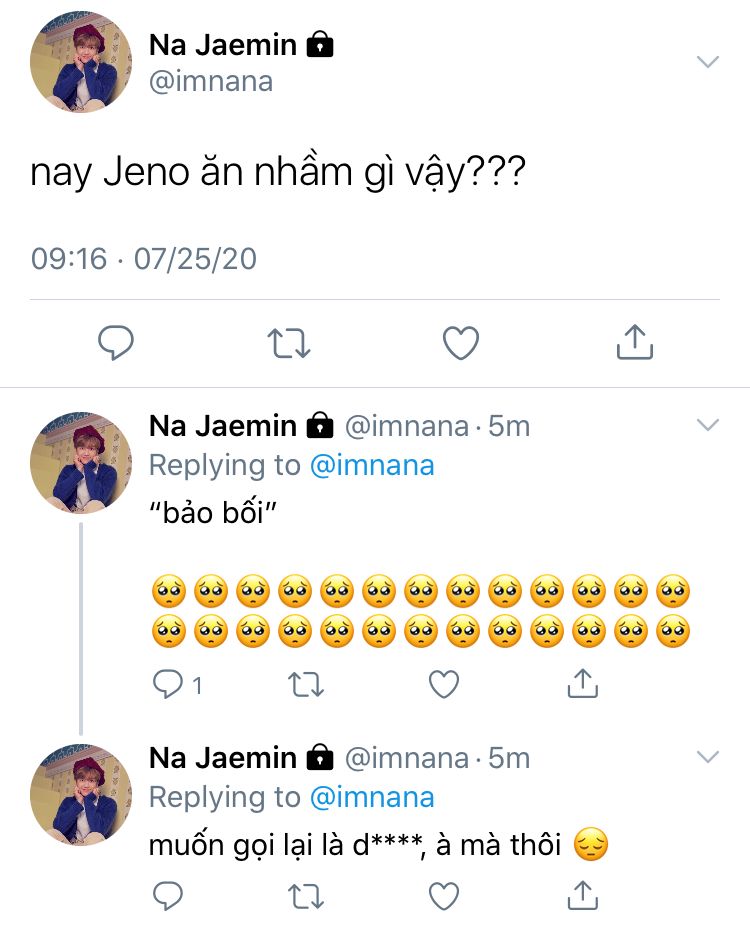The width and height of the screenshot is (750, 925).
Task: Open @imnana link in the last reply
Action: pyautogui.click(x=372, y=797)
